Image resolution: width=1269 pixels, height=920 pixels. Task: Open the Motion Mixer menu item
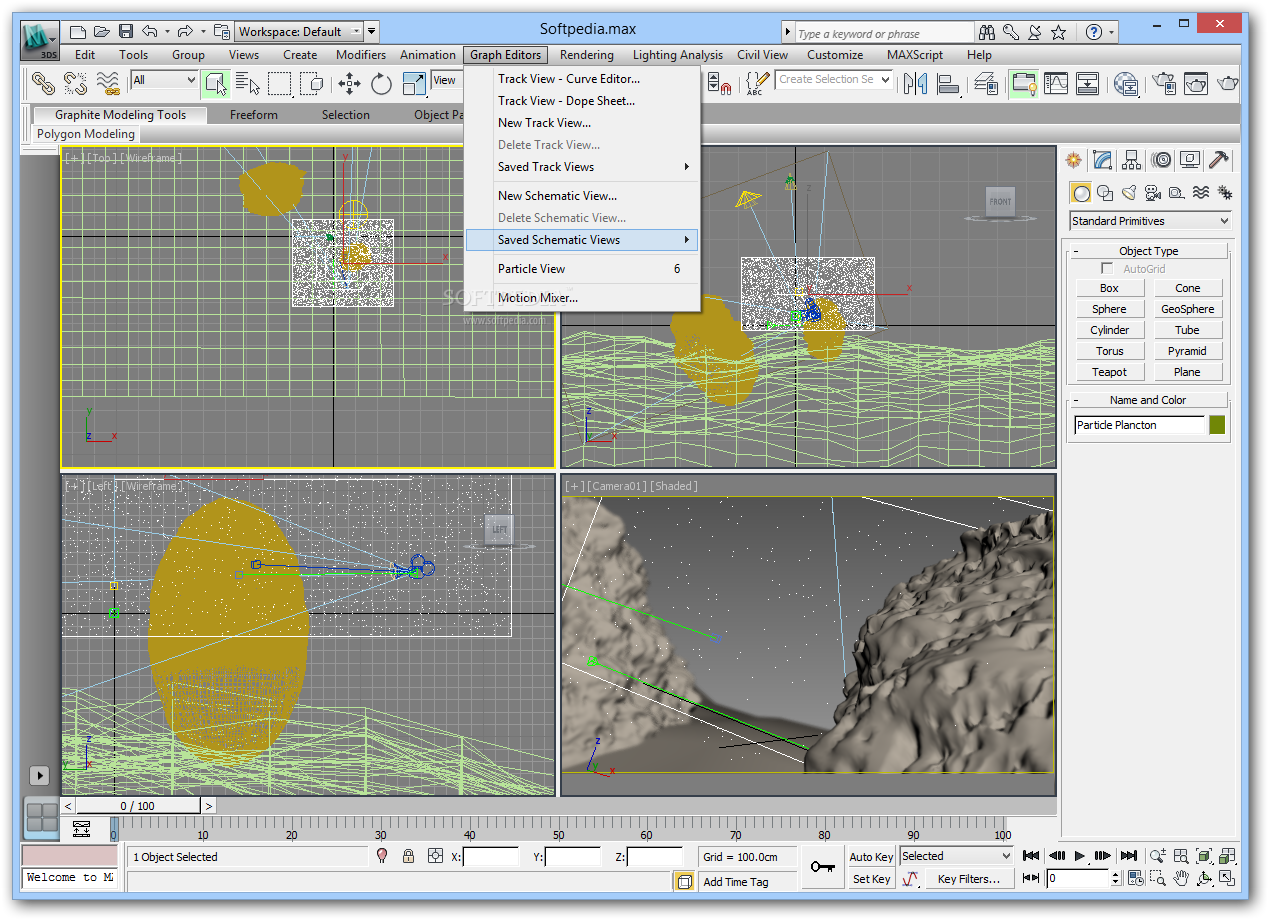coord(581,298)
